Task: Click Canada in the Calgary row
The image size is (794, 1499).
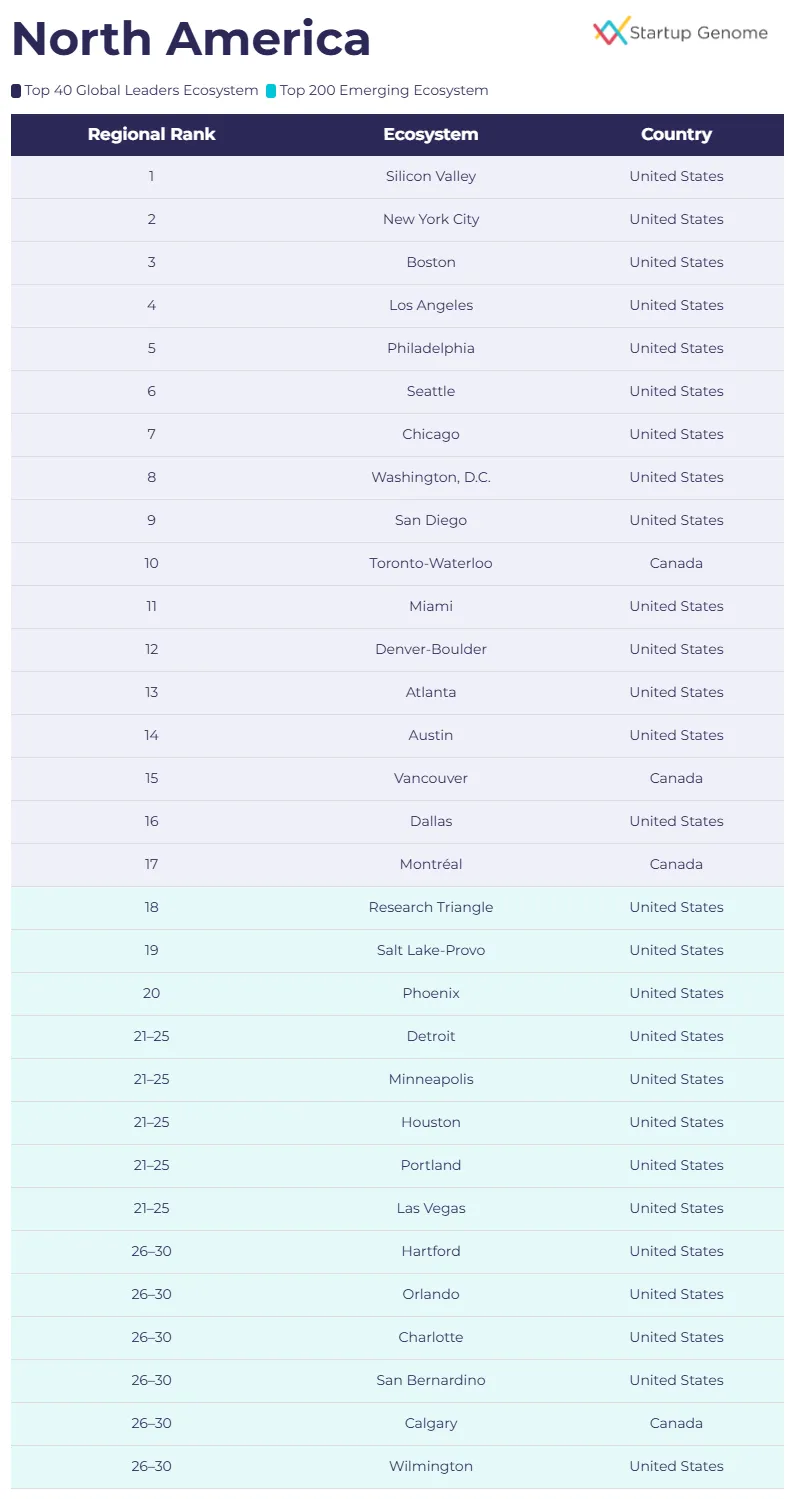Action: (x=676, y=1423)
